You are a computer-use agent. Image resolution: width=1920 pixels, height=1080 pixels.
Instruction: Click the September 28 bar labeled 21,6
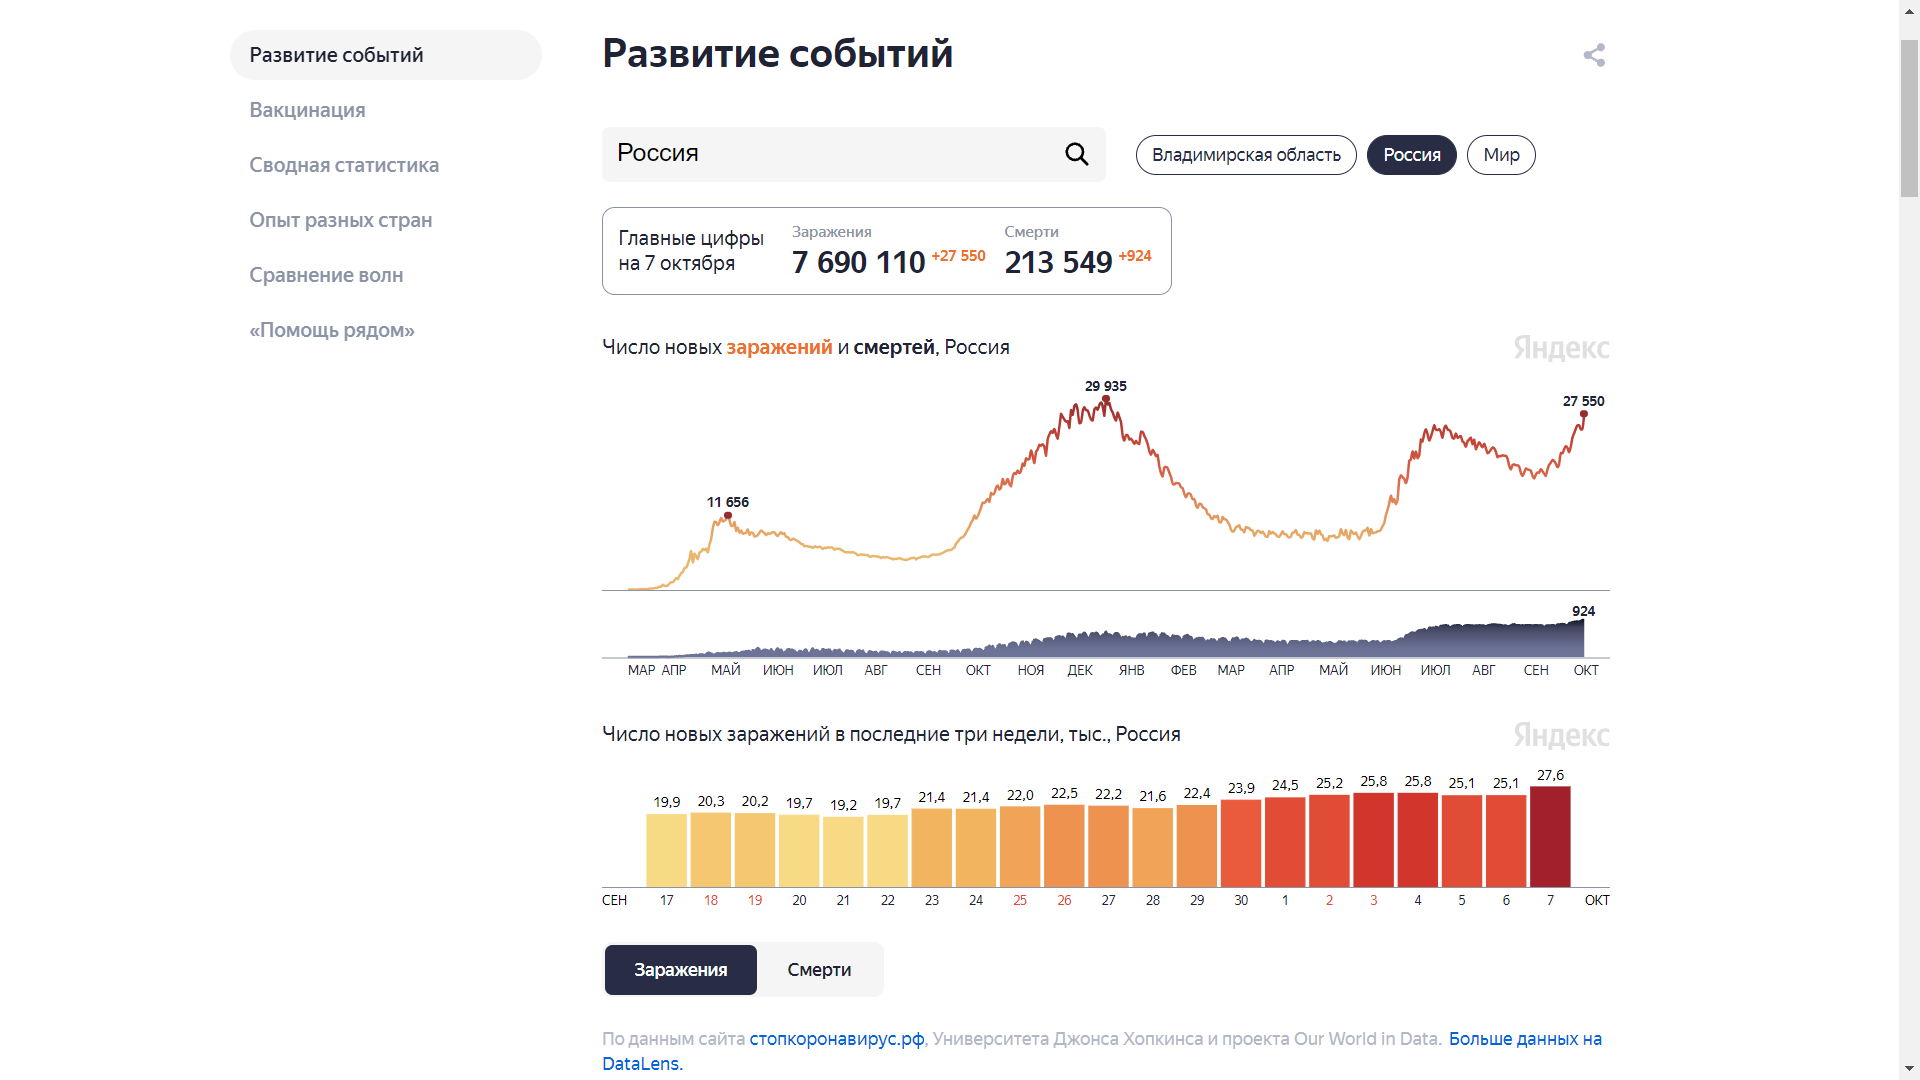pyautogui.click(x=1152, y=848)
